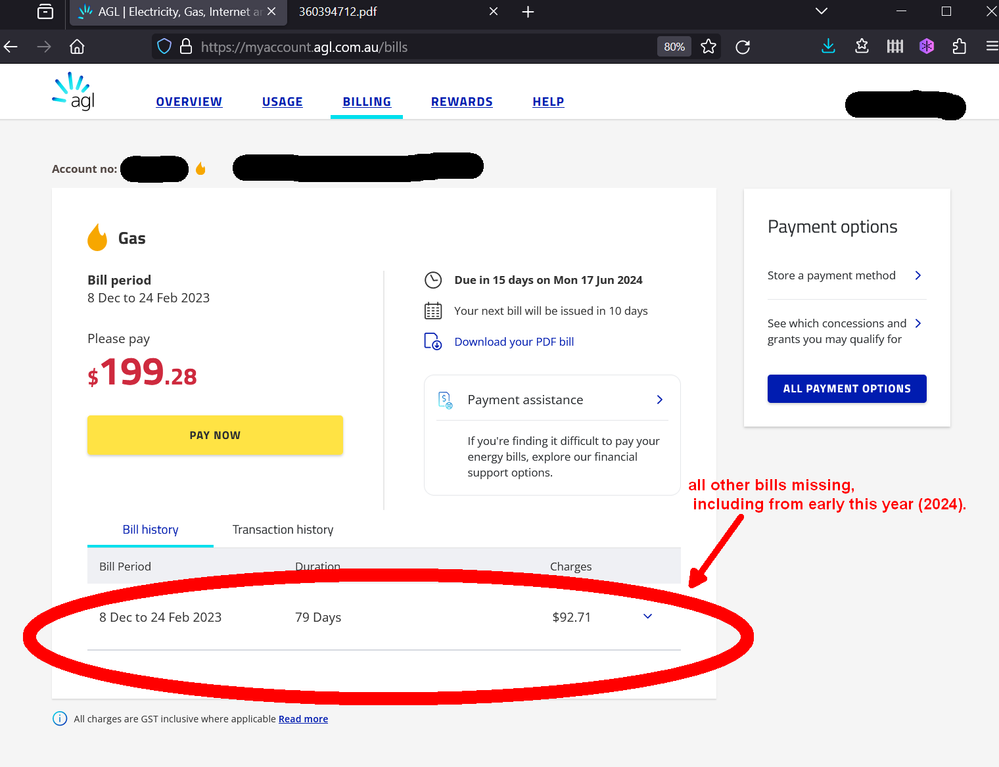Expand the 8 Dec to 24 Feb bill row
The width and height of the screenshot is (999, 767).
[647, 616]
